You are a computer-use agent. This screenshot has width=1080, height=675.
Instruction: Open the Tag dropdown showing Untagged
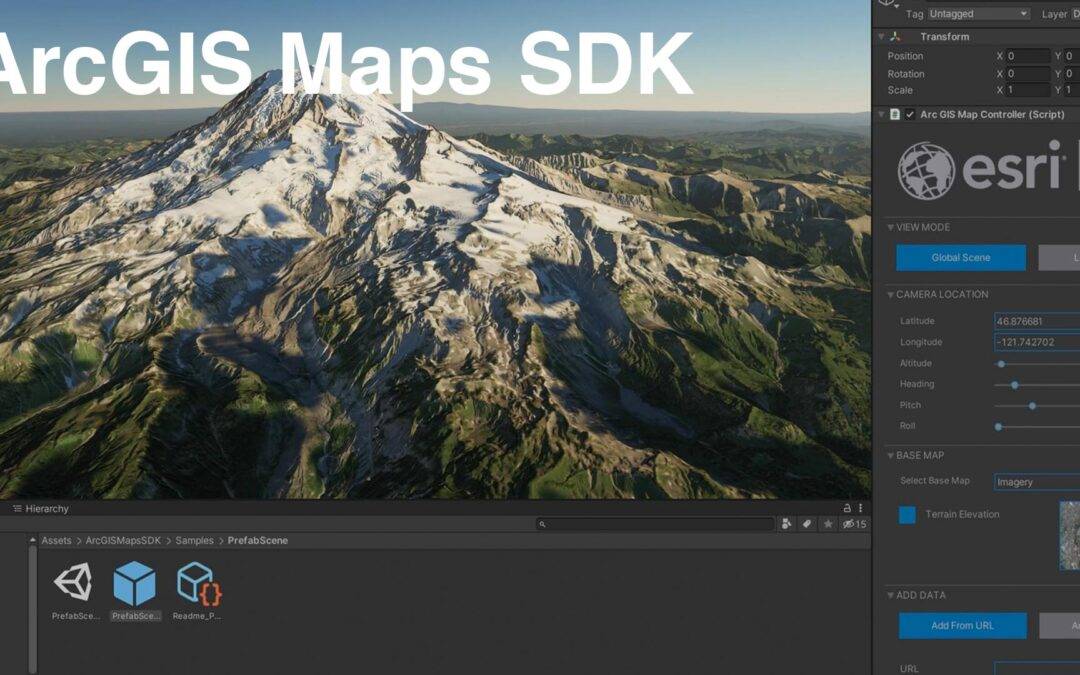coord(978,14)
